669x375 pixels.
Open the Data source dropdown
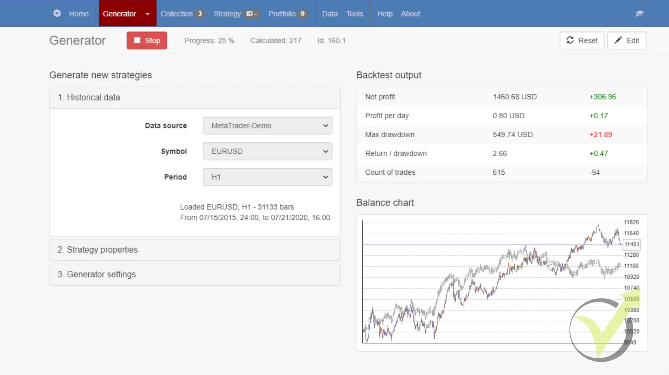pos(268,125)
